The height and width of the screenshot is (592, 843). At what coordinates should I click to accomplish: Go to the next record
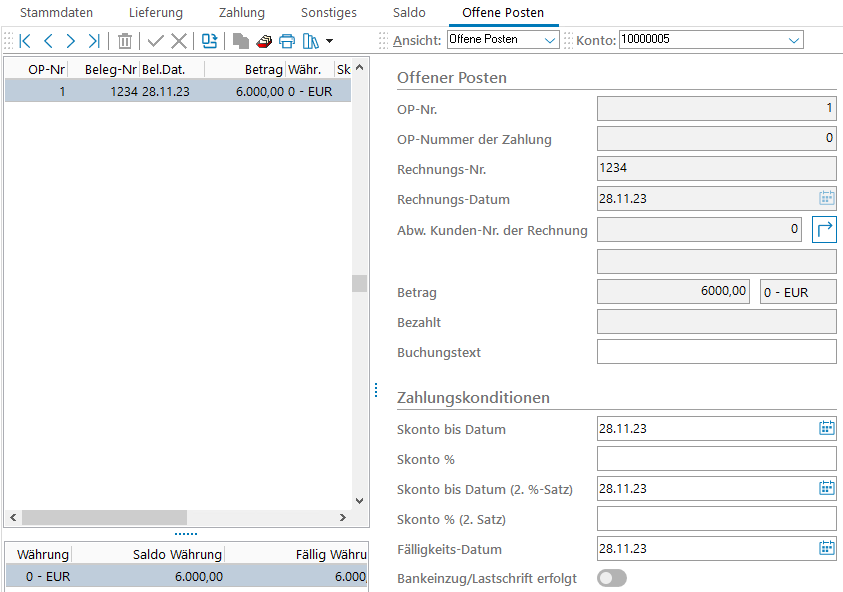tap(71, 41)
